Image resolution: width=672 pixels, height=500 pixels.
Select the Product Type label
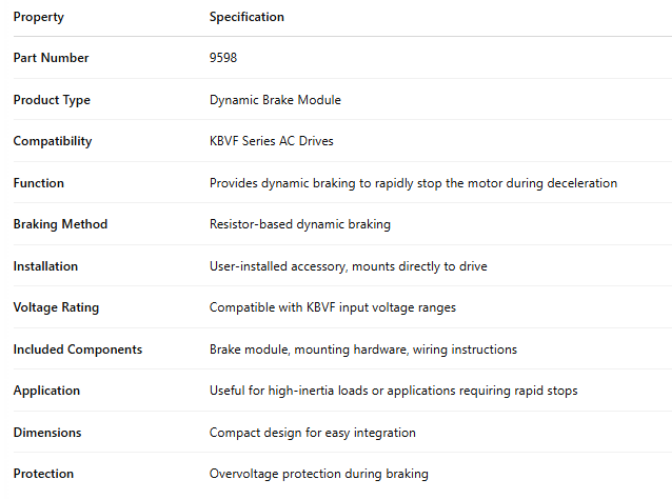[52, 100]
